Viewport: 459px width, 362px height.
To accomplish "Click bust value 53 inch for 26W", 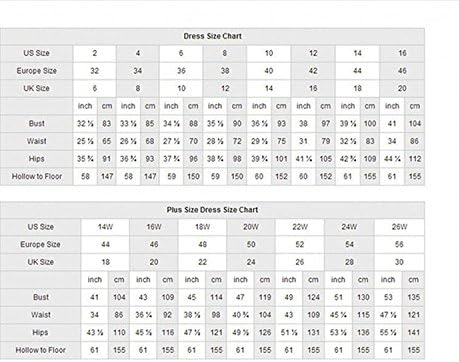I will click(388, 297).
